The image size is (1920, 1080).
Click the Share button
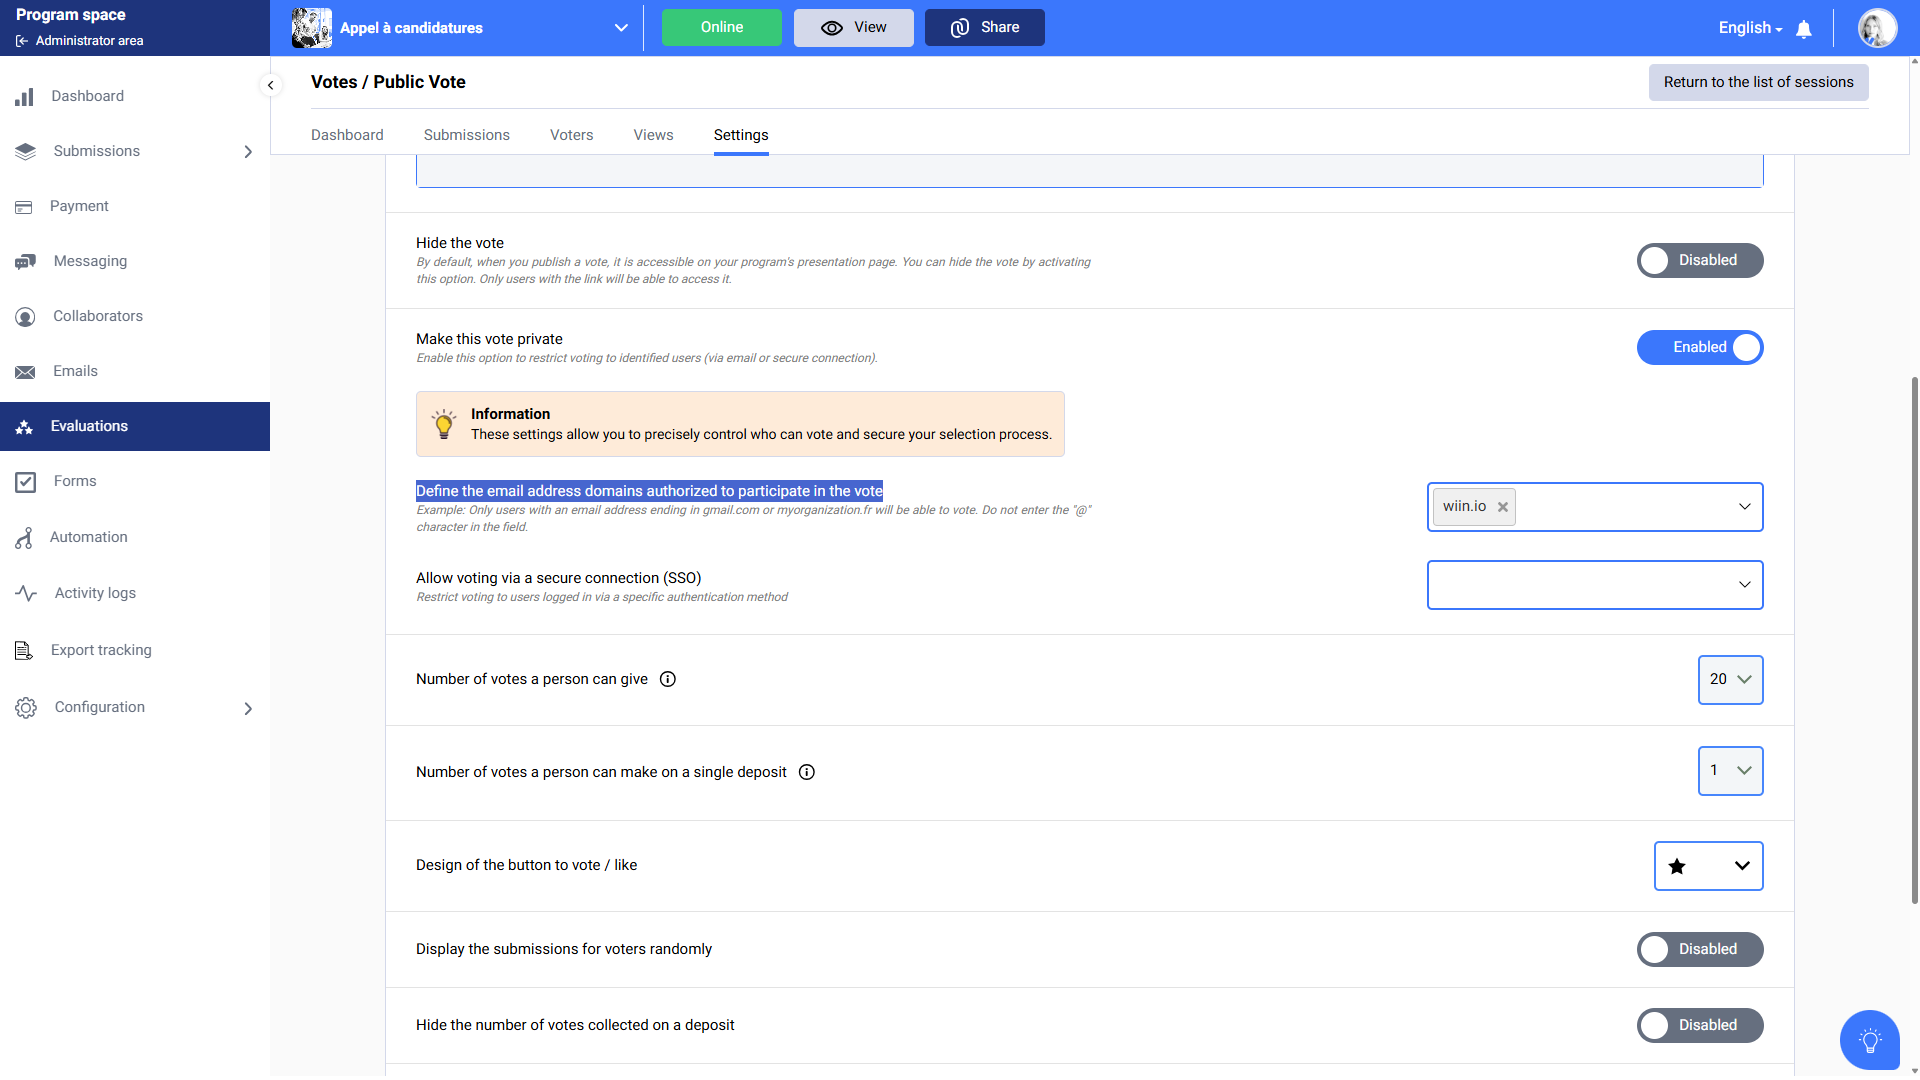coord(984,28)
